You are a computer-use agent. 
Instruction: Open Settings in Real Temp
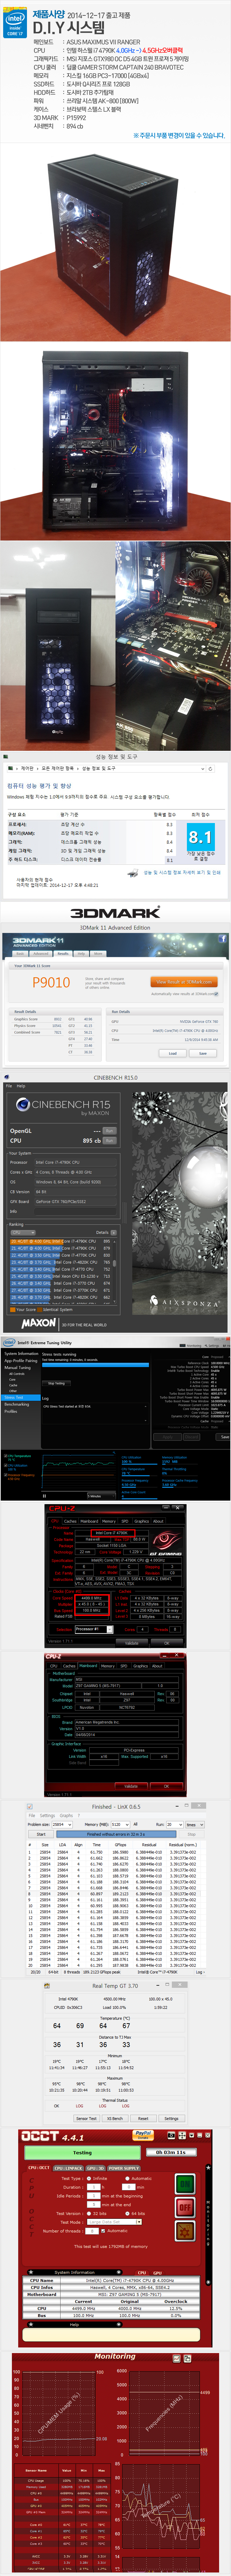[x=171, y=2118]
